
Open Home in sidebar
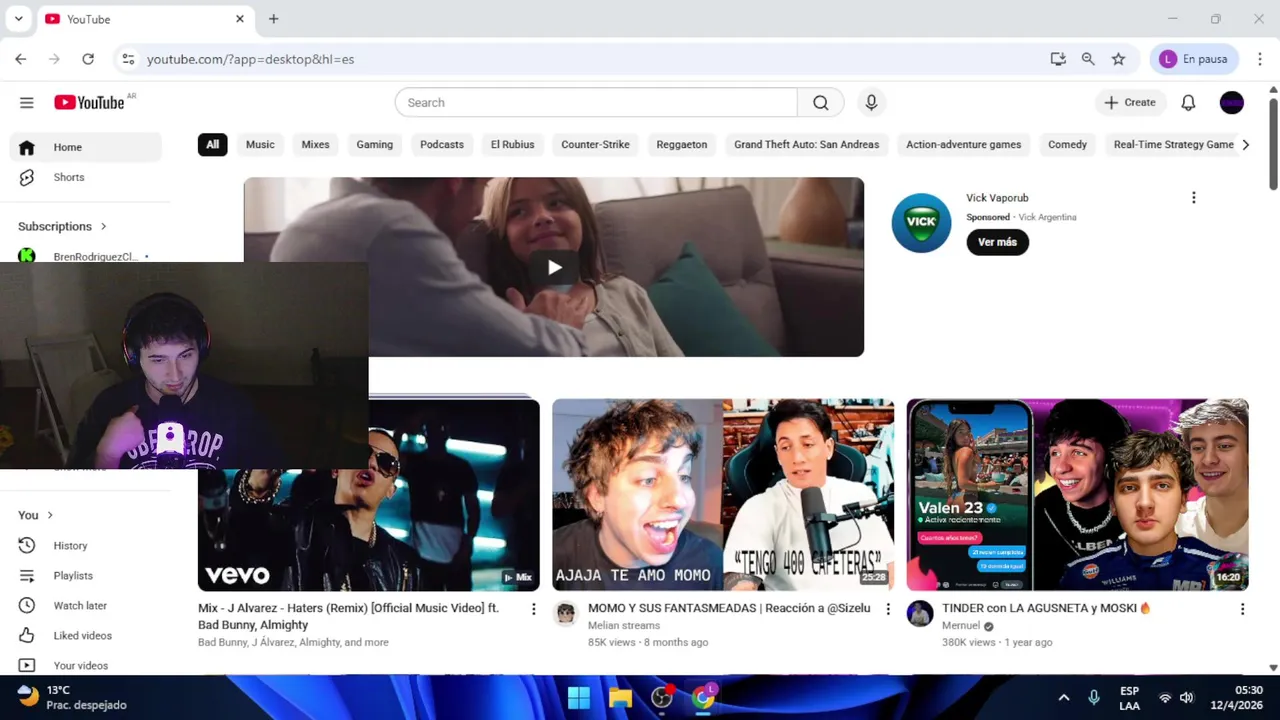coord(86,147)
